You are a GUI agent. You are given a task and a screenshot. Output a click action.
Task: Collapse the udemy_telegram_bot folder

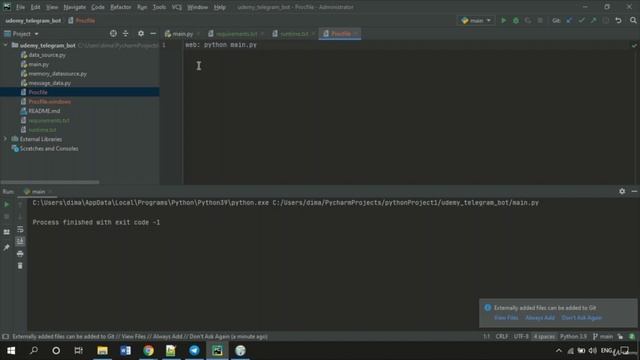point(6,45)
